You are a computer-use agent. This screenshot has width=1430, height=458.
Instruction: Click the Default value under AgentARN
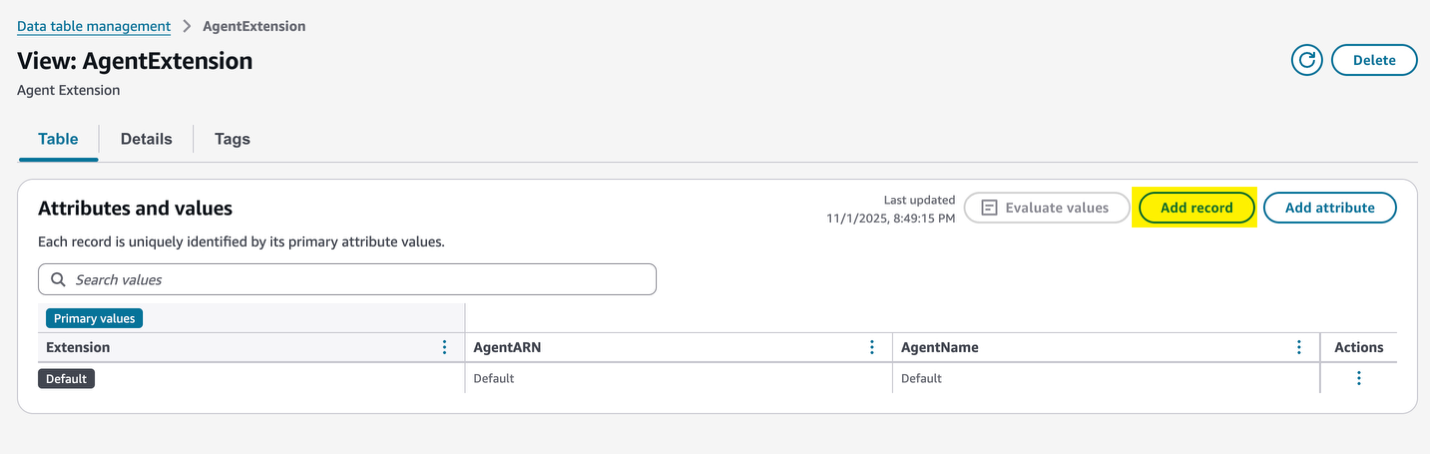[x=493, y=379]
